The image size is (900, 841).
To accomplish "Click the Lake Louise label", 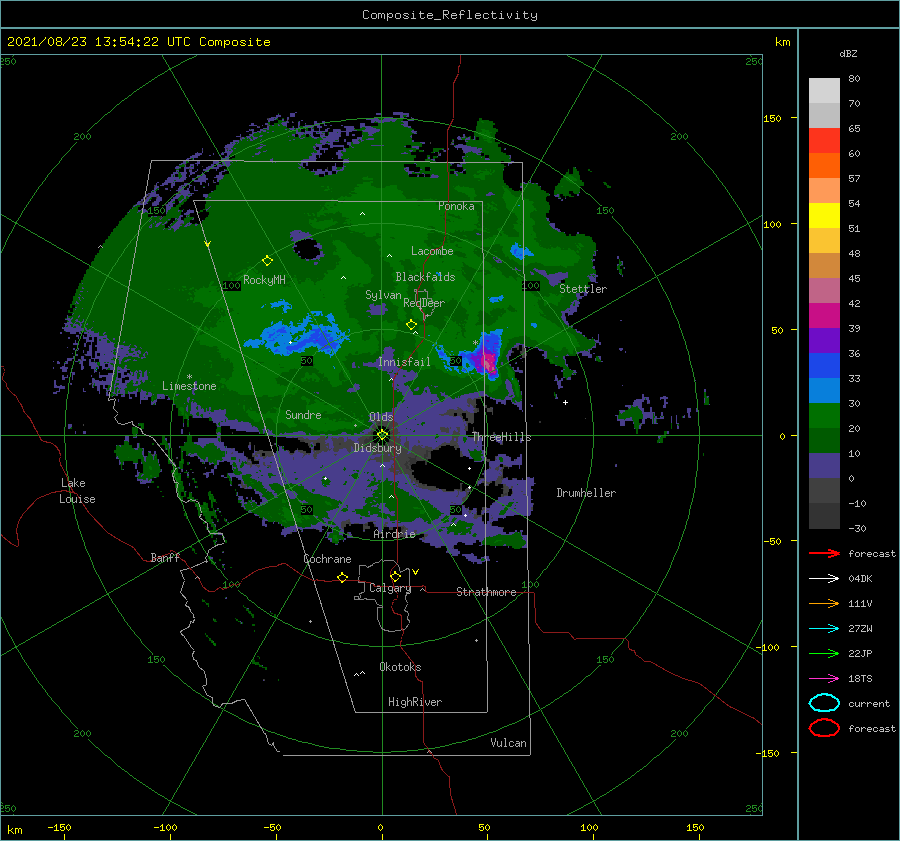I will coord(78,491).
